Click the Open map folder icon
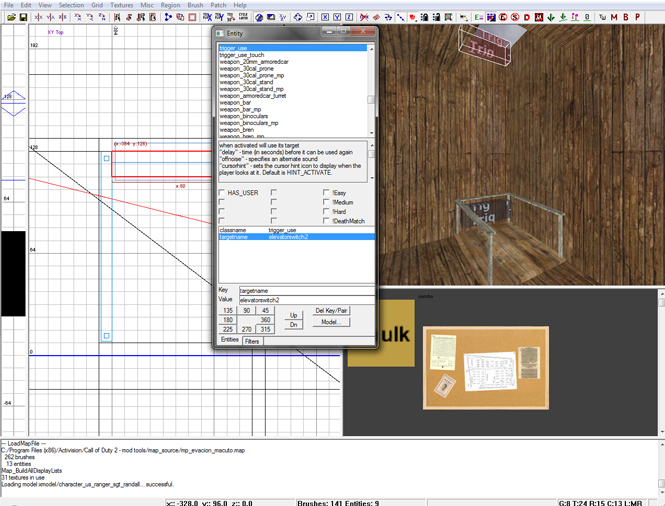 [x=11, y=17]
